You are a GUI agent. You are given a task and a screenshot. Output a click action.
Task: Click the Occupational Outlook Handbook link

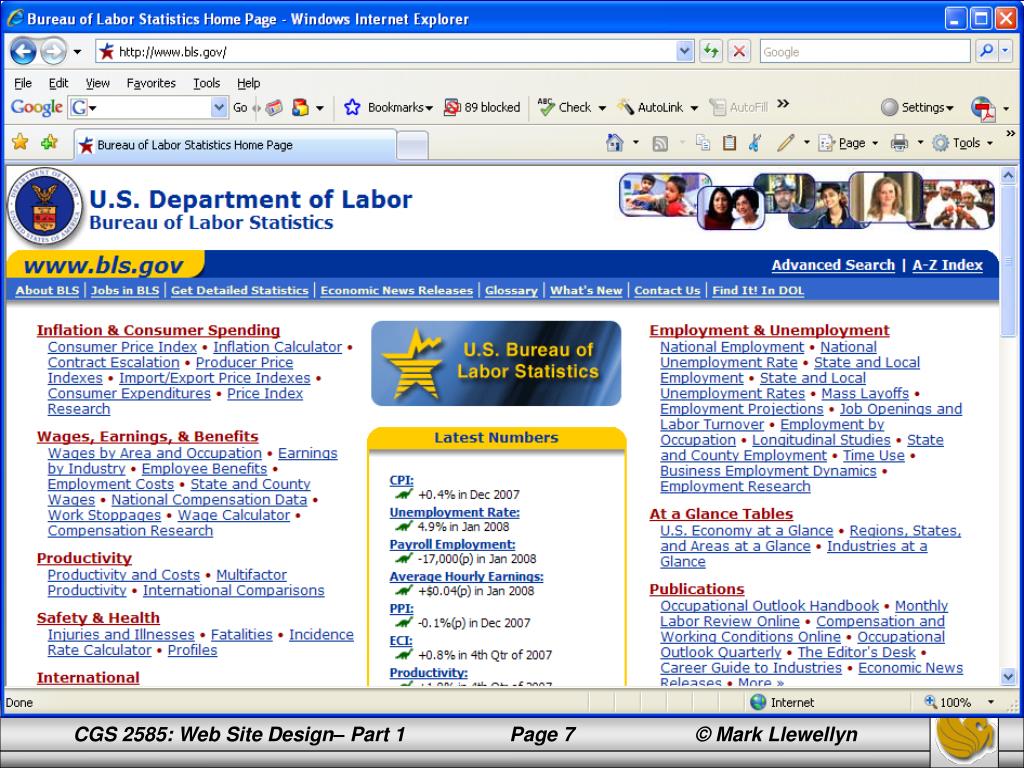tap(769, 605)
